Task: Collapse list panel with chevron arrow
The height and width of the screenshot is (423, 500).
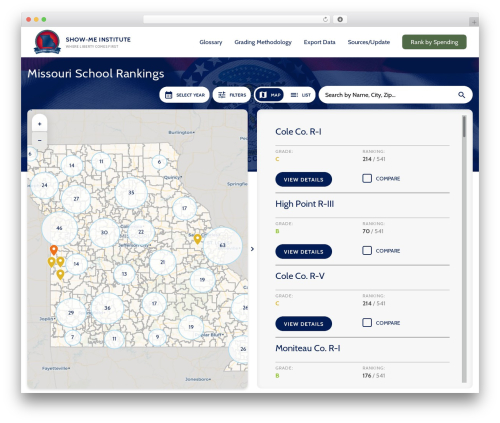Action: pos(252,249)
